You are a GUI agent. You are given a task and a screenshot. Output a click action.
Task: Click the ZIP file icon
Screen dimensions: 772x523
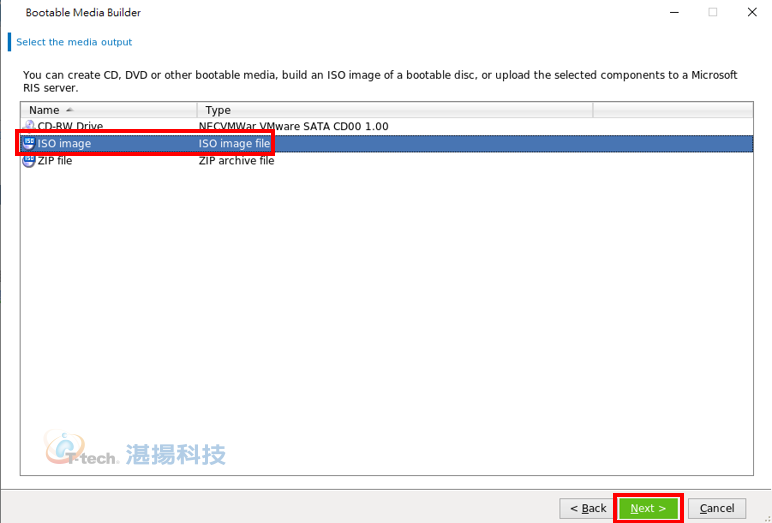(x=29, y=161)
